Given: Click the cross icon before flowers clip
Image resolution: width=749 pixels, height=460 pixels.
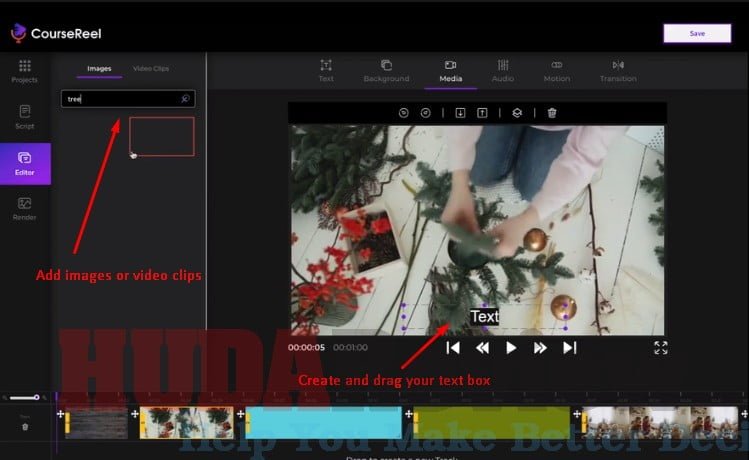Looking at the screenshot, I should tap(135, 414).
